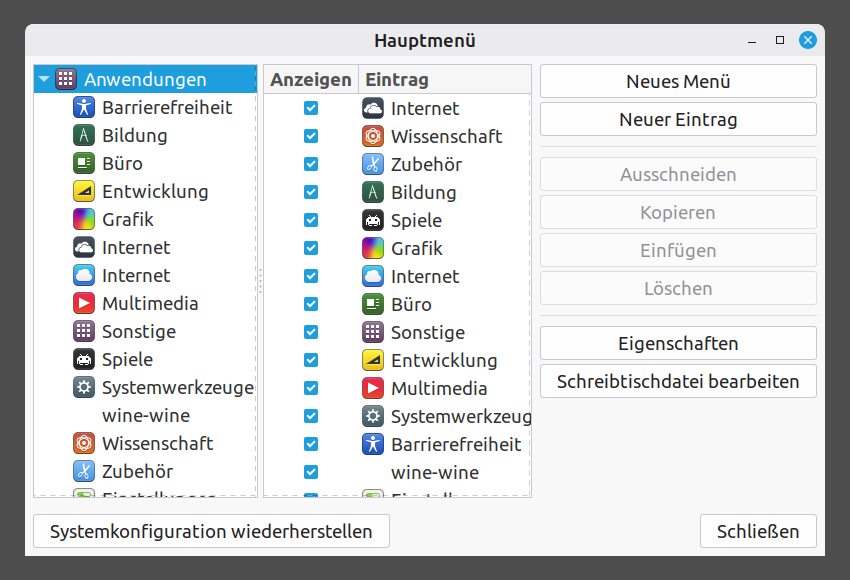The height and width of the screenshot is (580, 850).
Task: Open Eigenschaften for the selected item
Action: [678, 344]
